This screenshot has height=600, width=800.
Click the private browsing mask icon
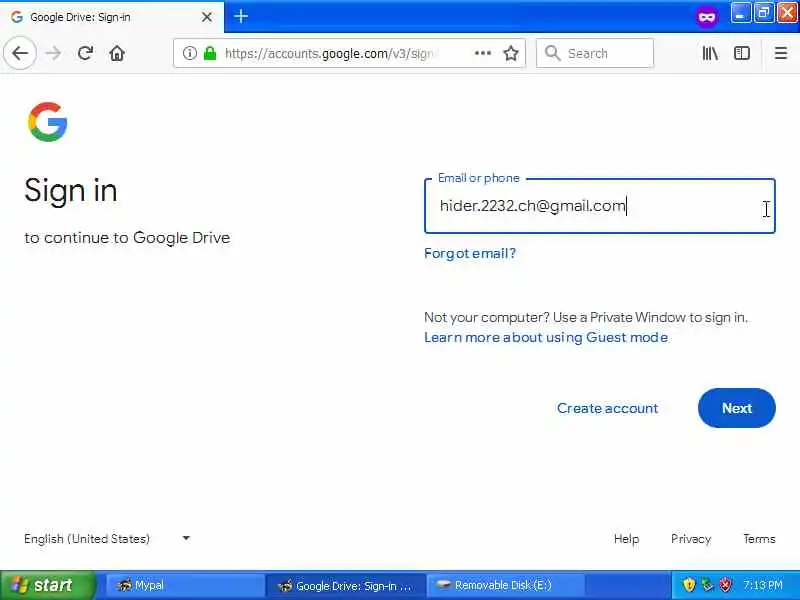707,17
